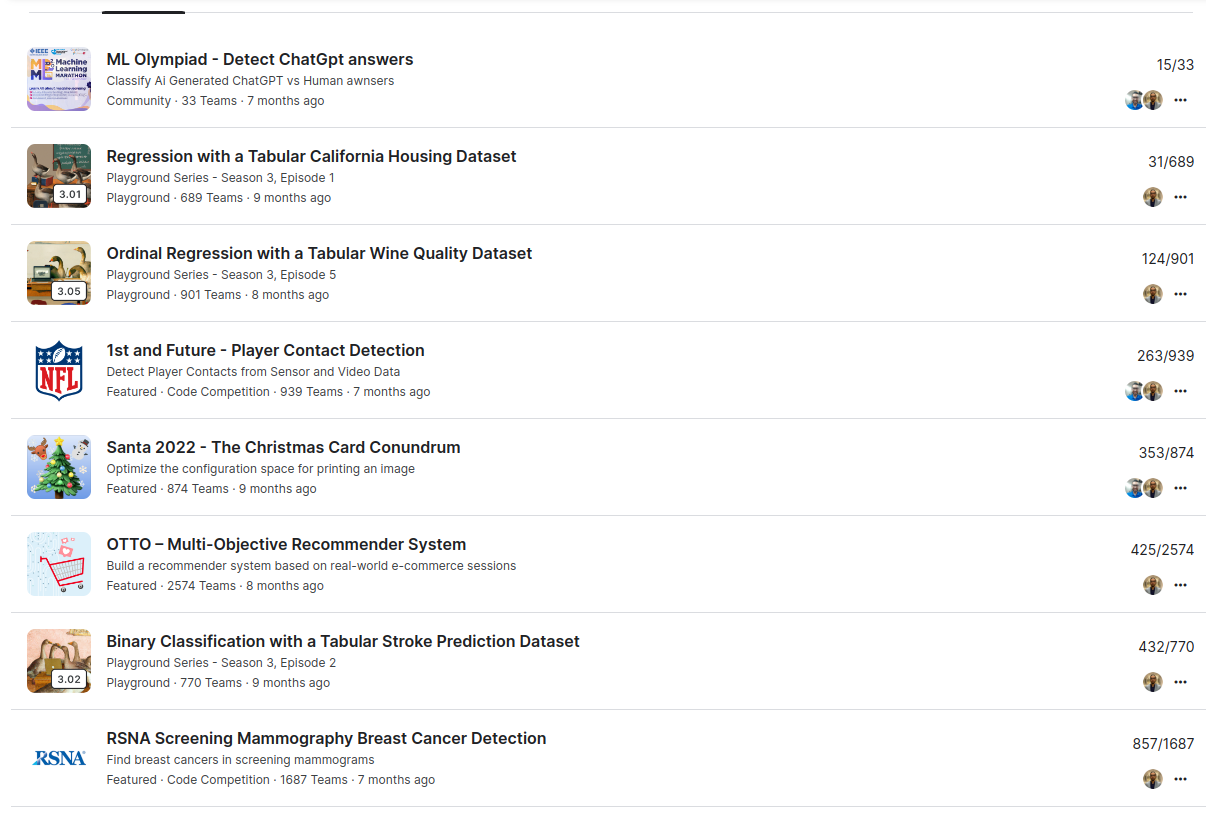Open the three-dot menu for ML Olympiad
Image resolution: width=1206 pixels, height=814 pixels.
1180,100
